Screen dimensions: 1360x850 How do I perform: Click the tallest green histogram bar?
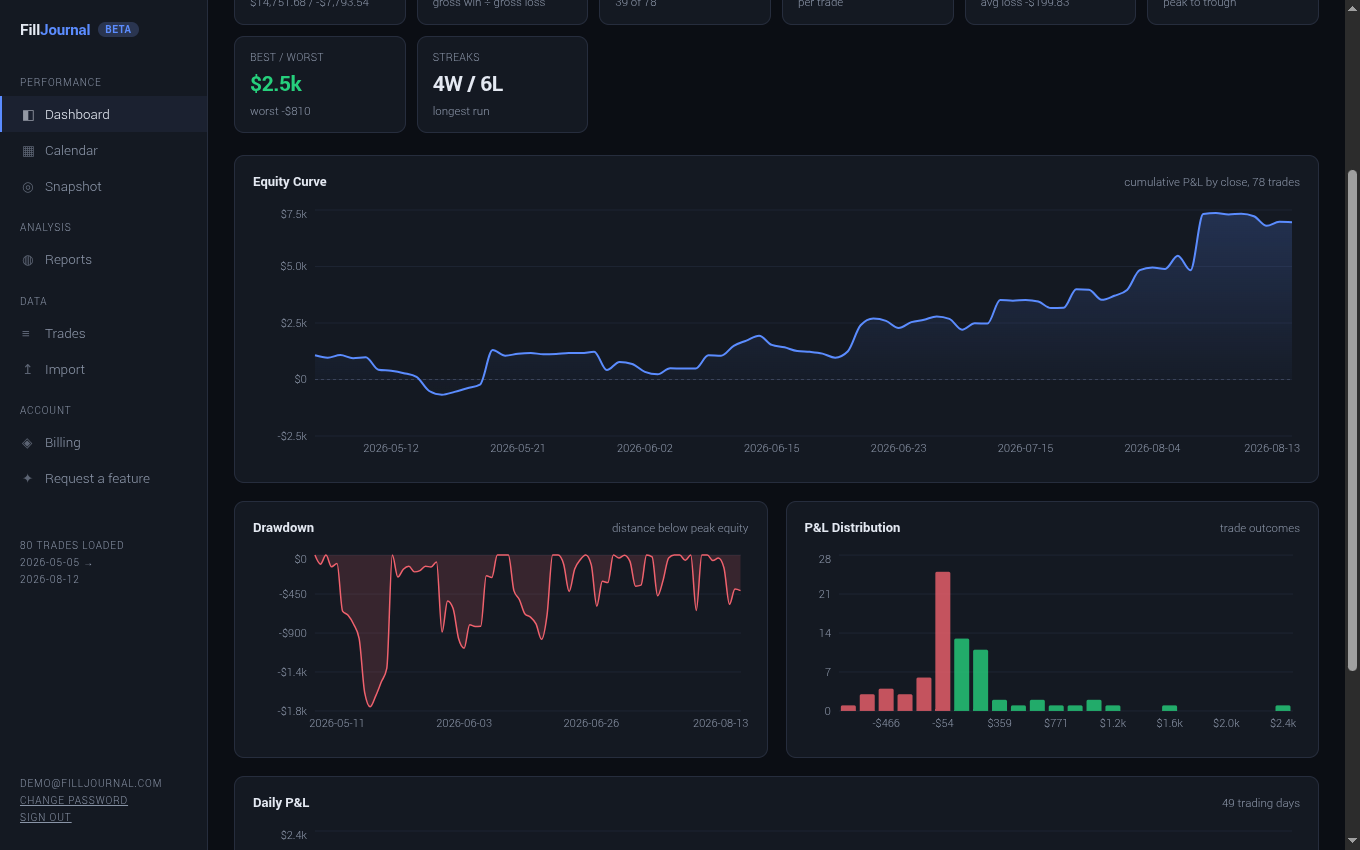point(962,675)
